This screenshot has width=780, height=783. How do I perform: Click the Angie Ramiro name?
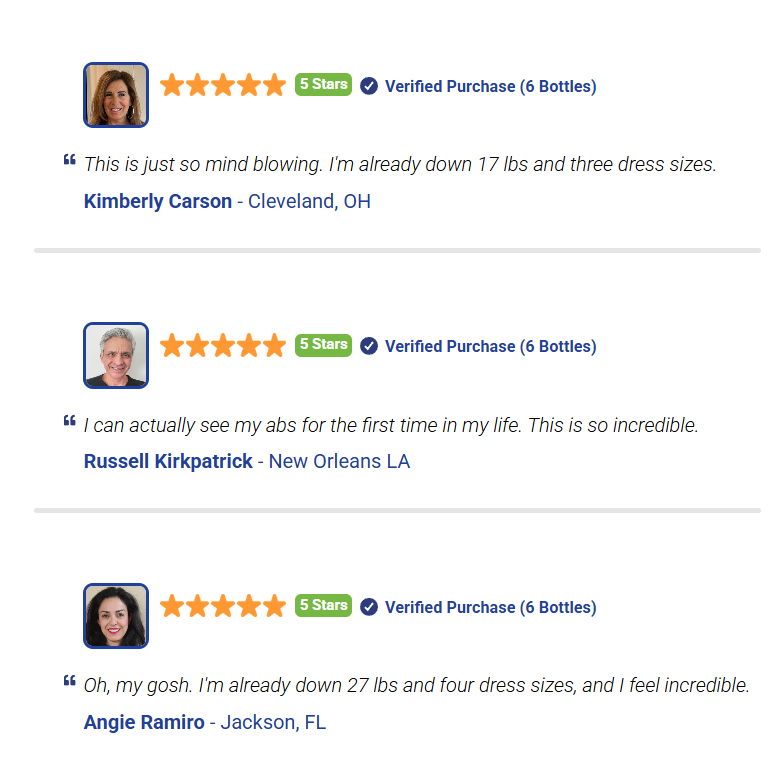tap(144, 722)
